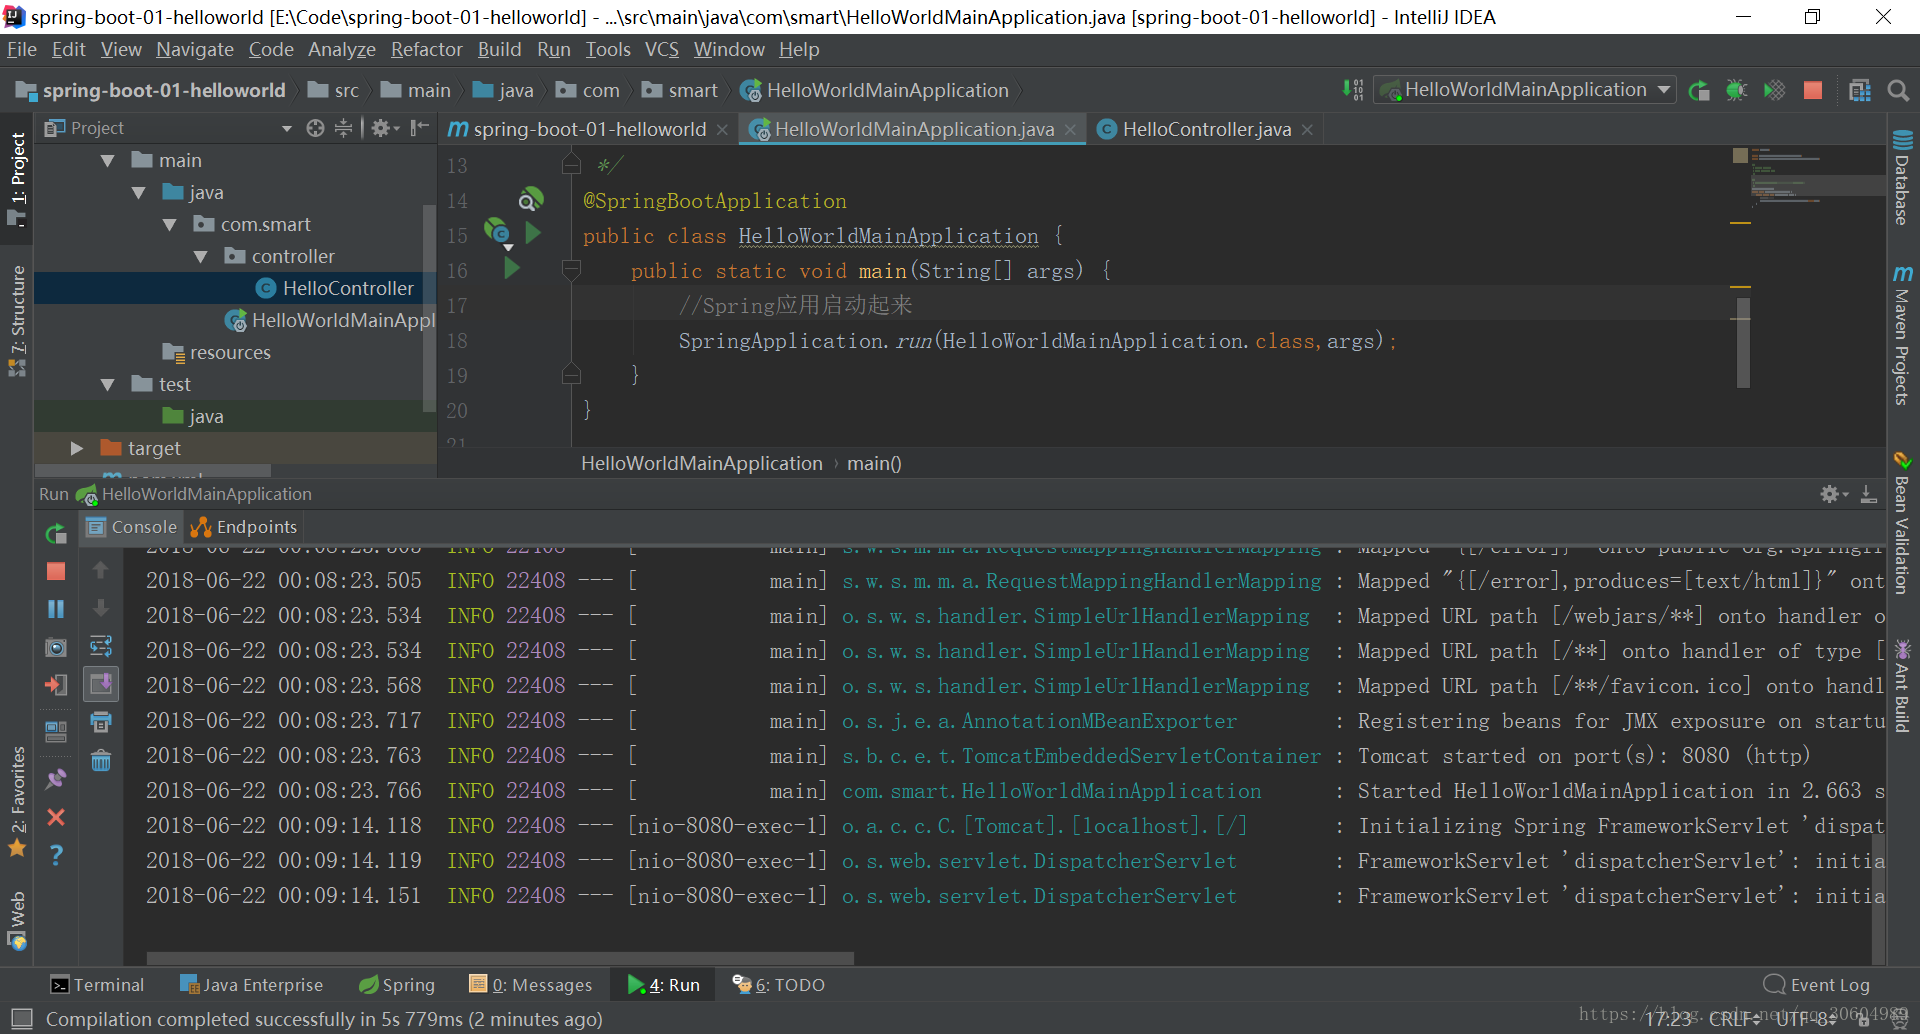Start debugging with the bug icon
The height and width of the screenshot is (1034, 1920).
point(1737,90)
